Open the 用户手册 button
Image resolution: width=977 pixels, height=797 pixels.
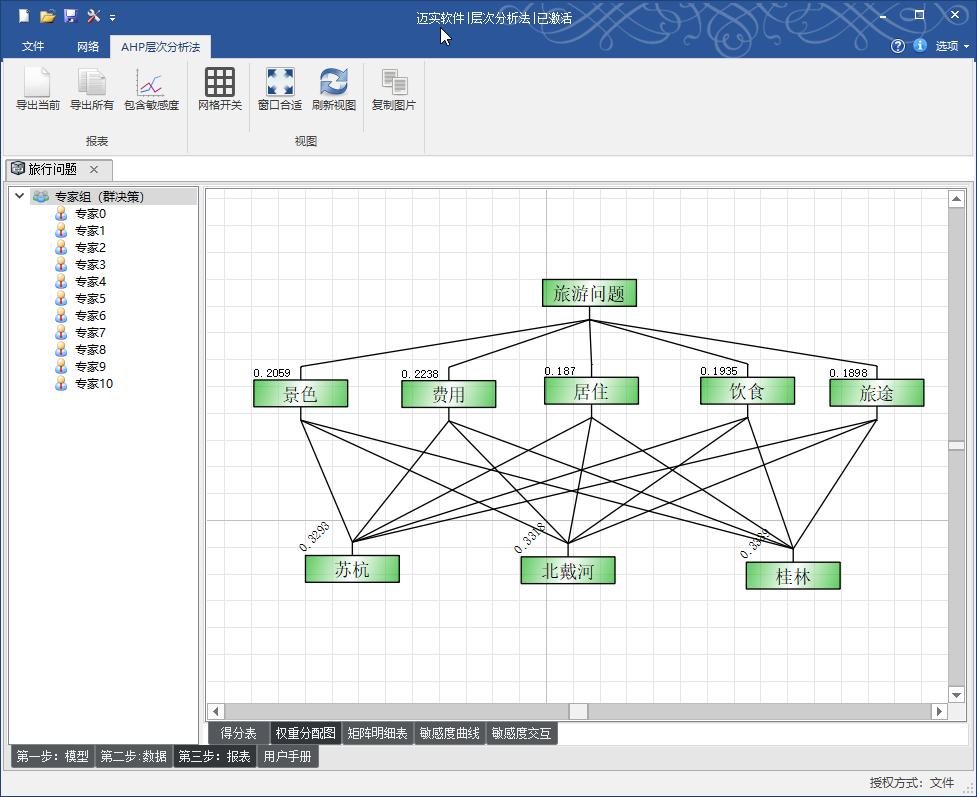[x=287, y=756]
